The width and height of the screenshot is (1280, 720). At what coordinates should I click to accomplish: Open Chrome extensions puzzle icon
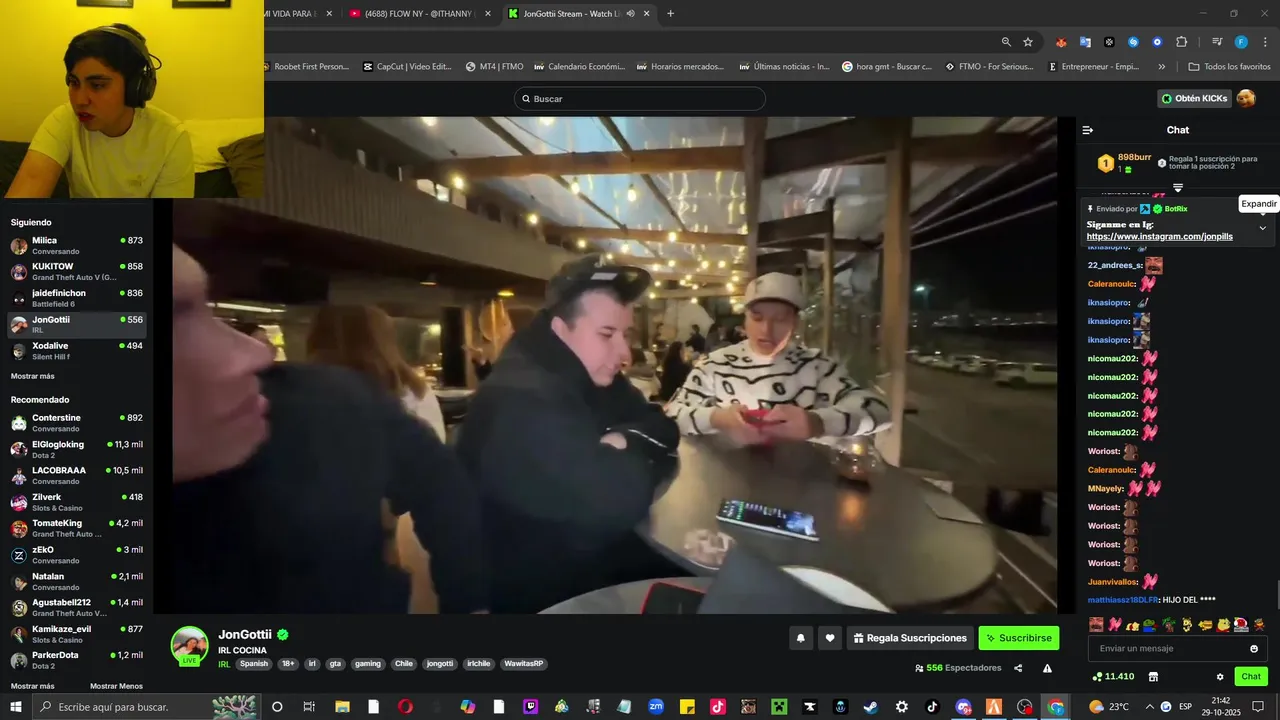(x=1181, y=42)
